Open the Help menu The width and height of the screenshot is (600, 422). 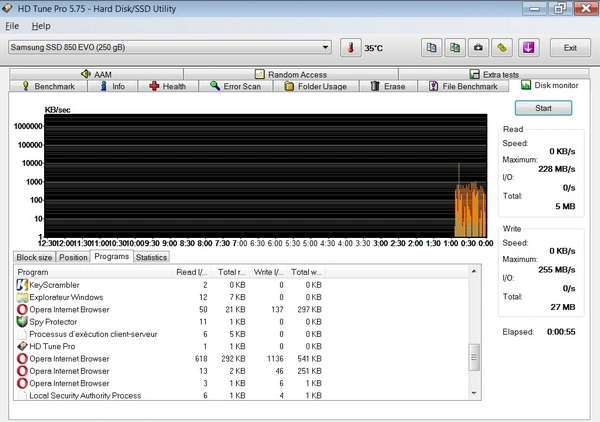coord(40,25)
